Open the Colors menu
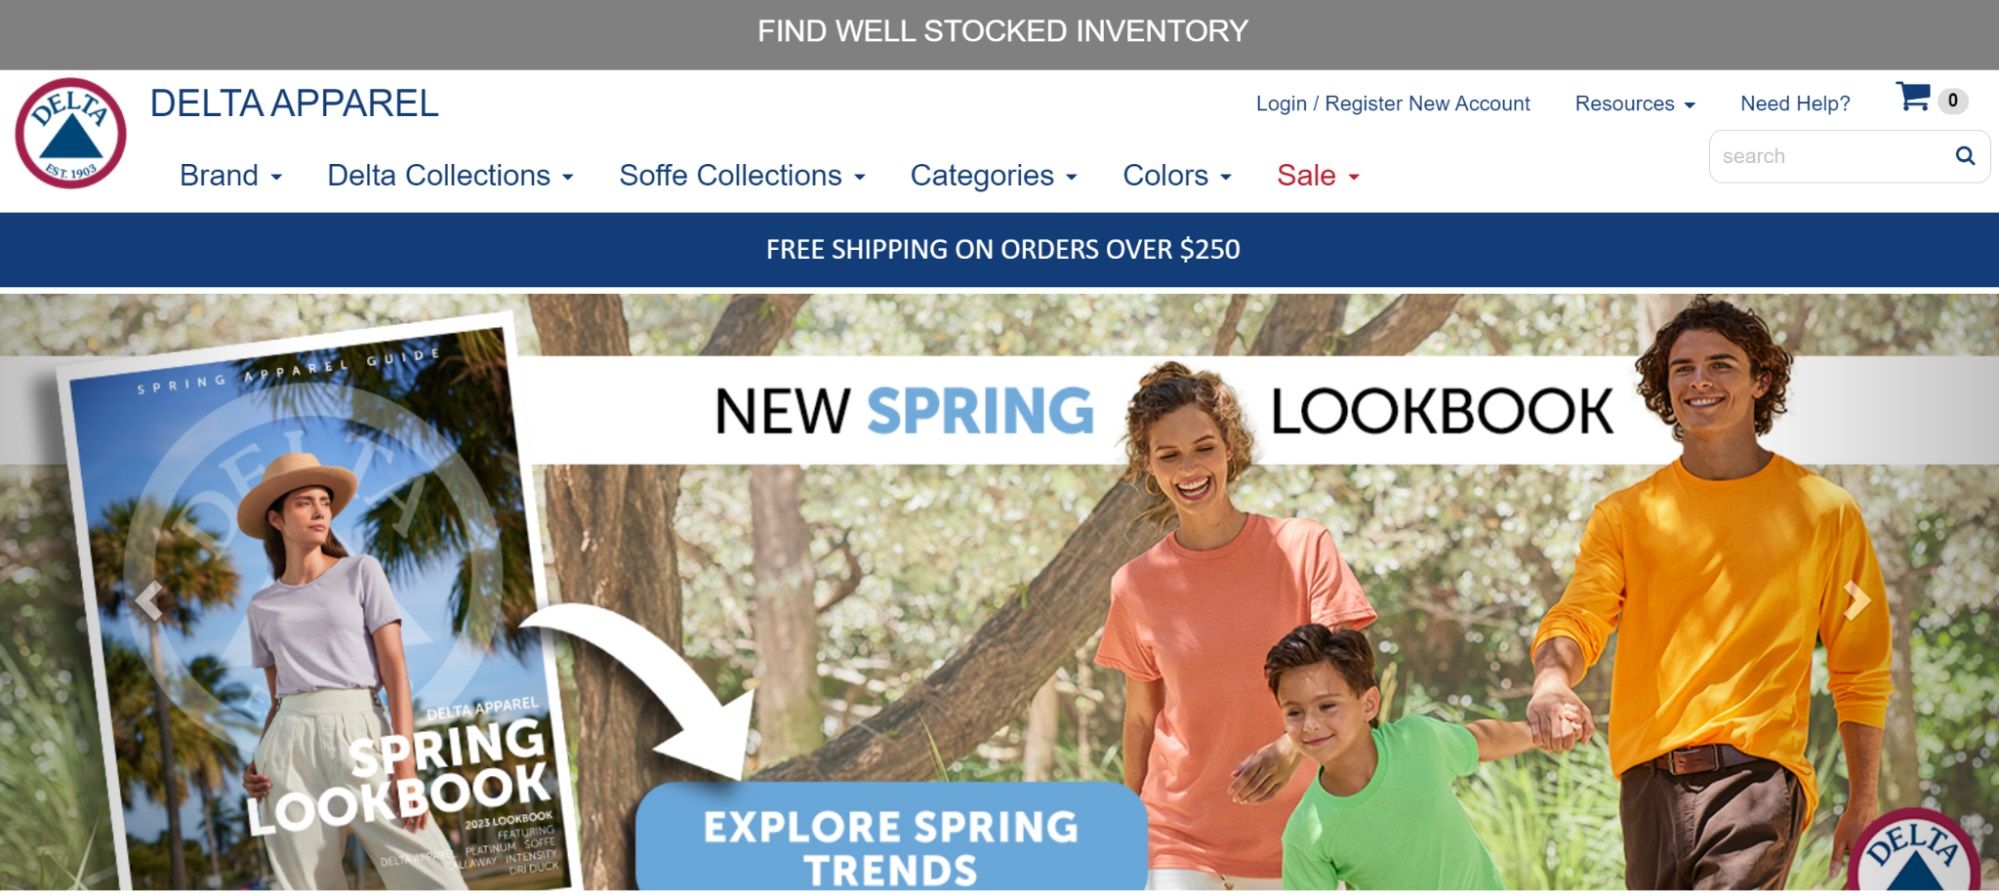This screenshot has width=1999, height=895. click(x=1177, y=176)
